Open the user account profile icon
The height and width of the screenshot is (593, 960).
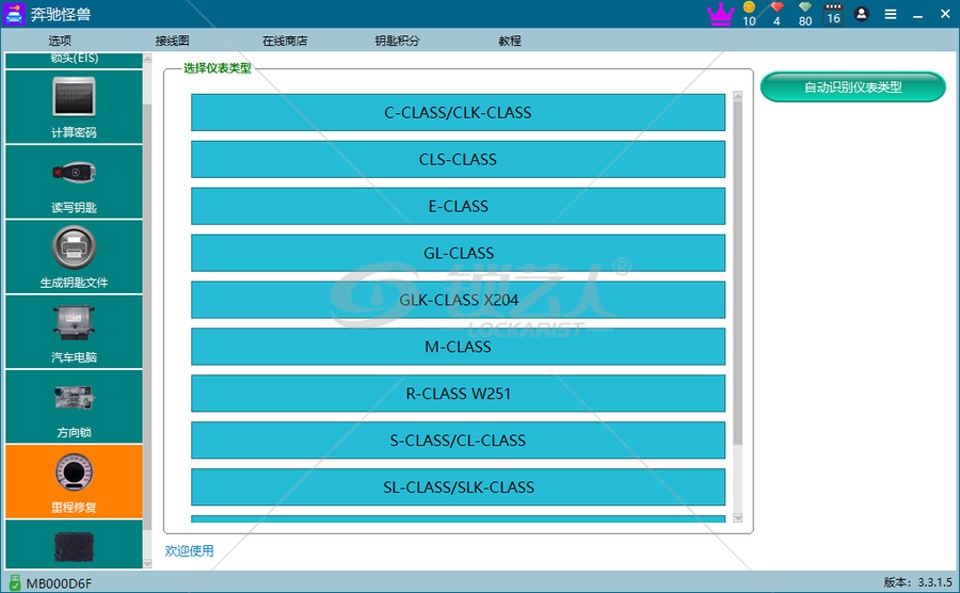[861, 14]
